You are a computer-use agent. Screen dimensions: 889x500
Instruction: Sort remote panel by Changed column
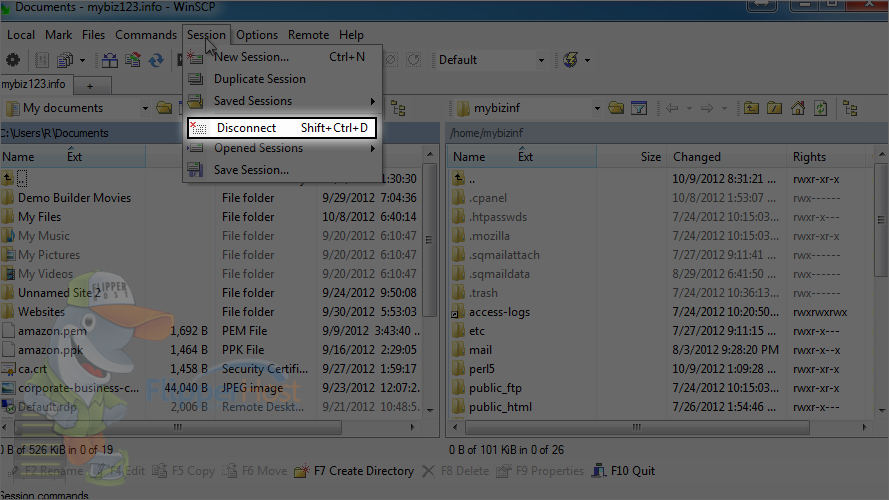[726, 156]
